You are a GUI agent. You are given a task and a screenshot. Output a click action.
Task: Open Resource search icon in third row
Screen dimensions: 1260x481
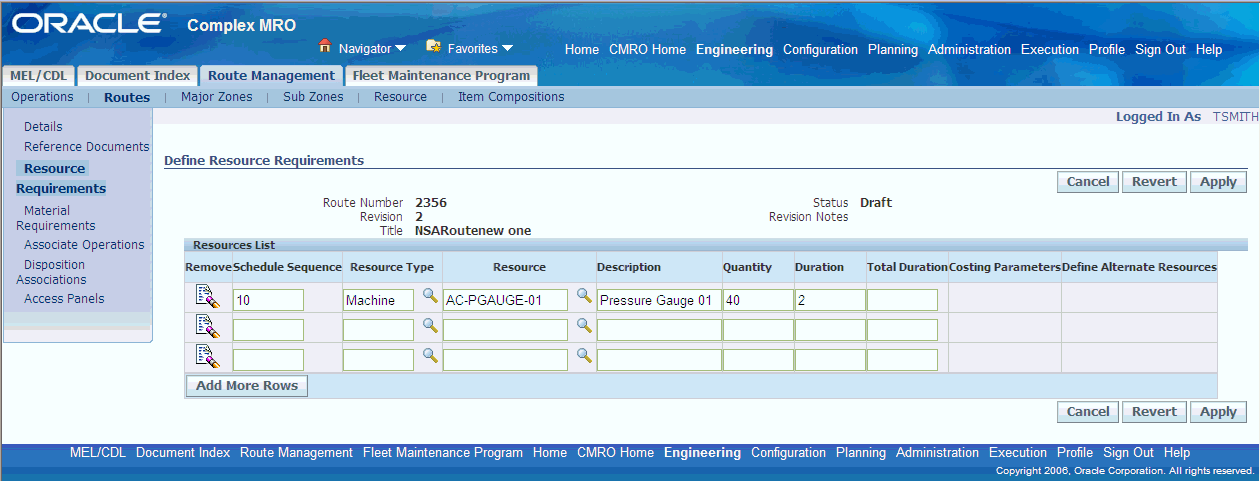pyautogui.click(x=584, y=356)
